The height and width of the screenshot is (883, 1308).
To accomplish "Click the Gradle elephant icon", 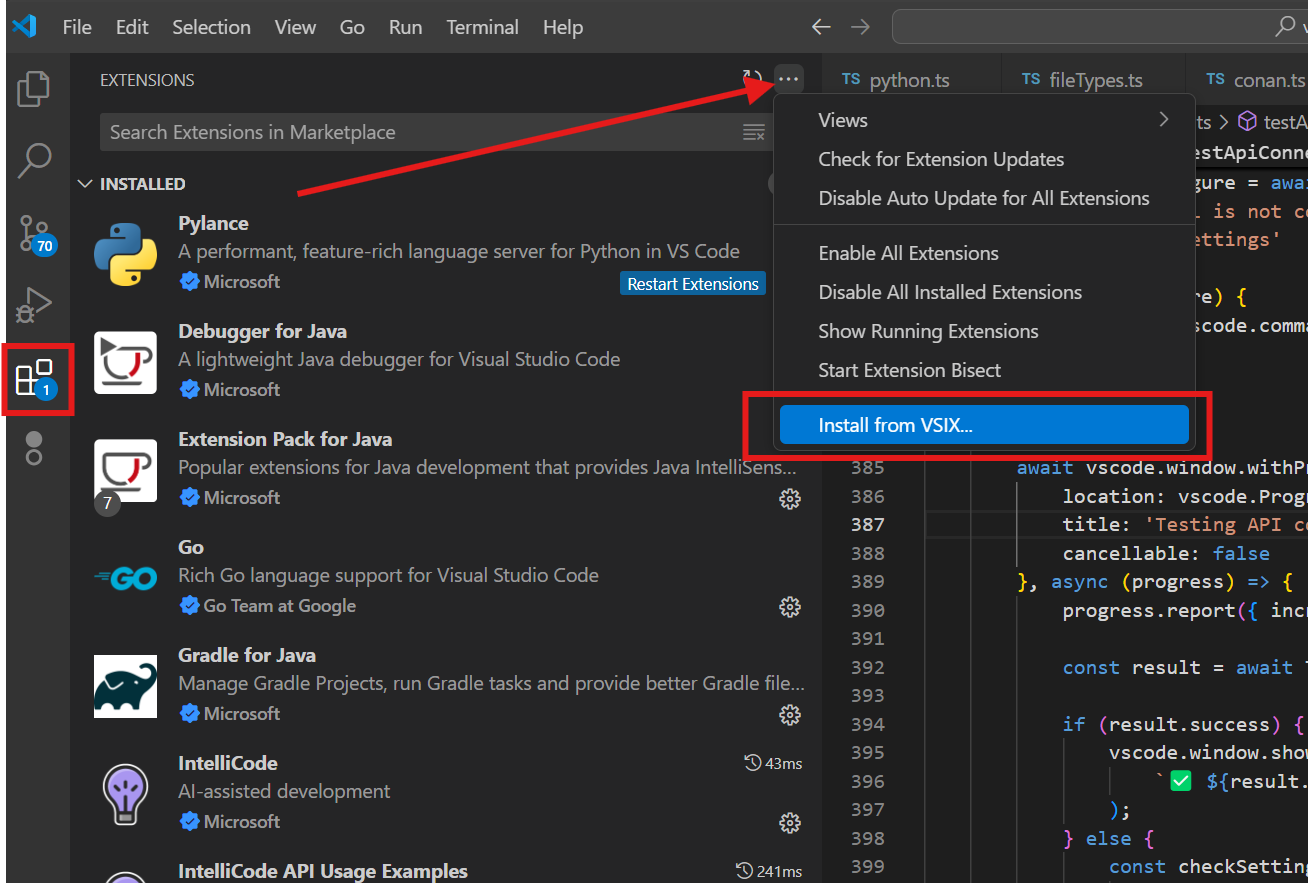I will click(126, 686).
